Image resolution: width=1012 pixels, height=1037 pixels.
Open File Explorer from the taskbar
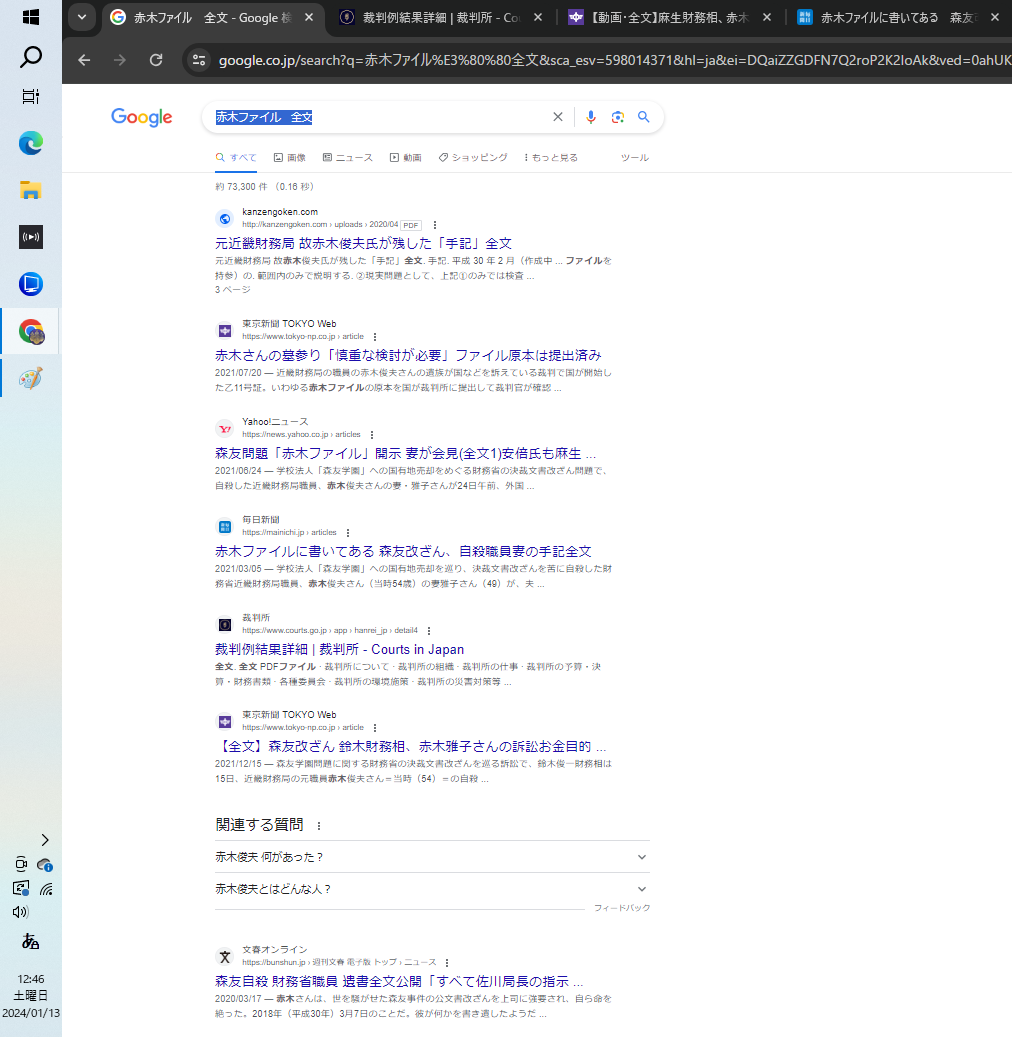[30, 190]
